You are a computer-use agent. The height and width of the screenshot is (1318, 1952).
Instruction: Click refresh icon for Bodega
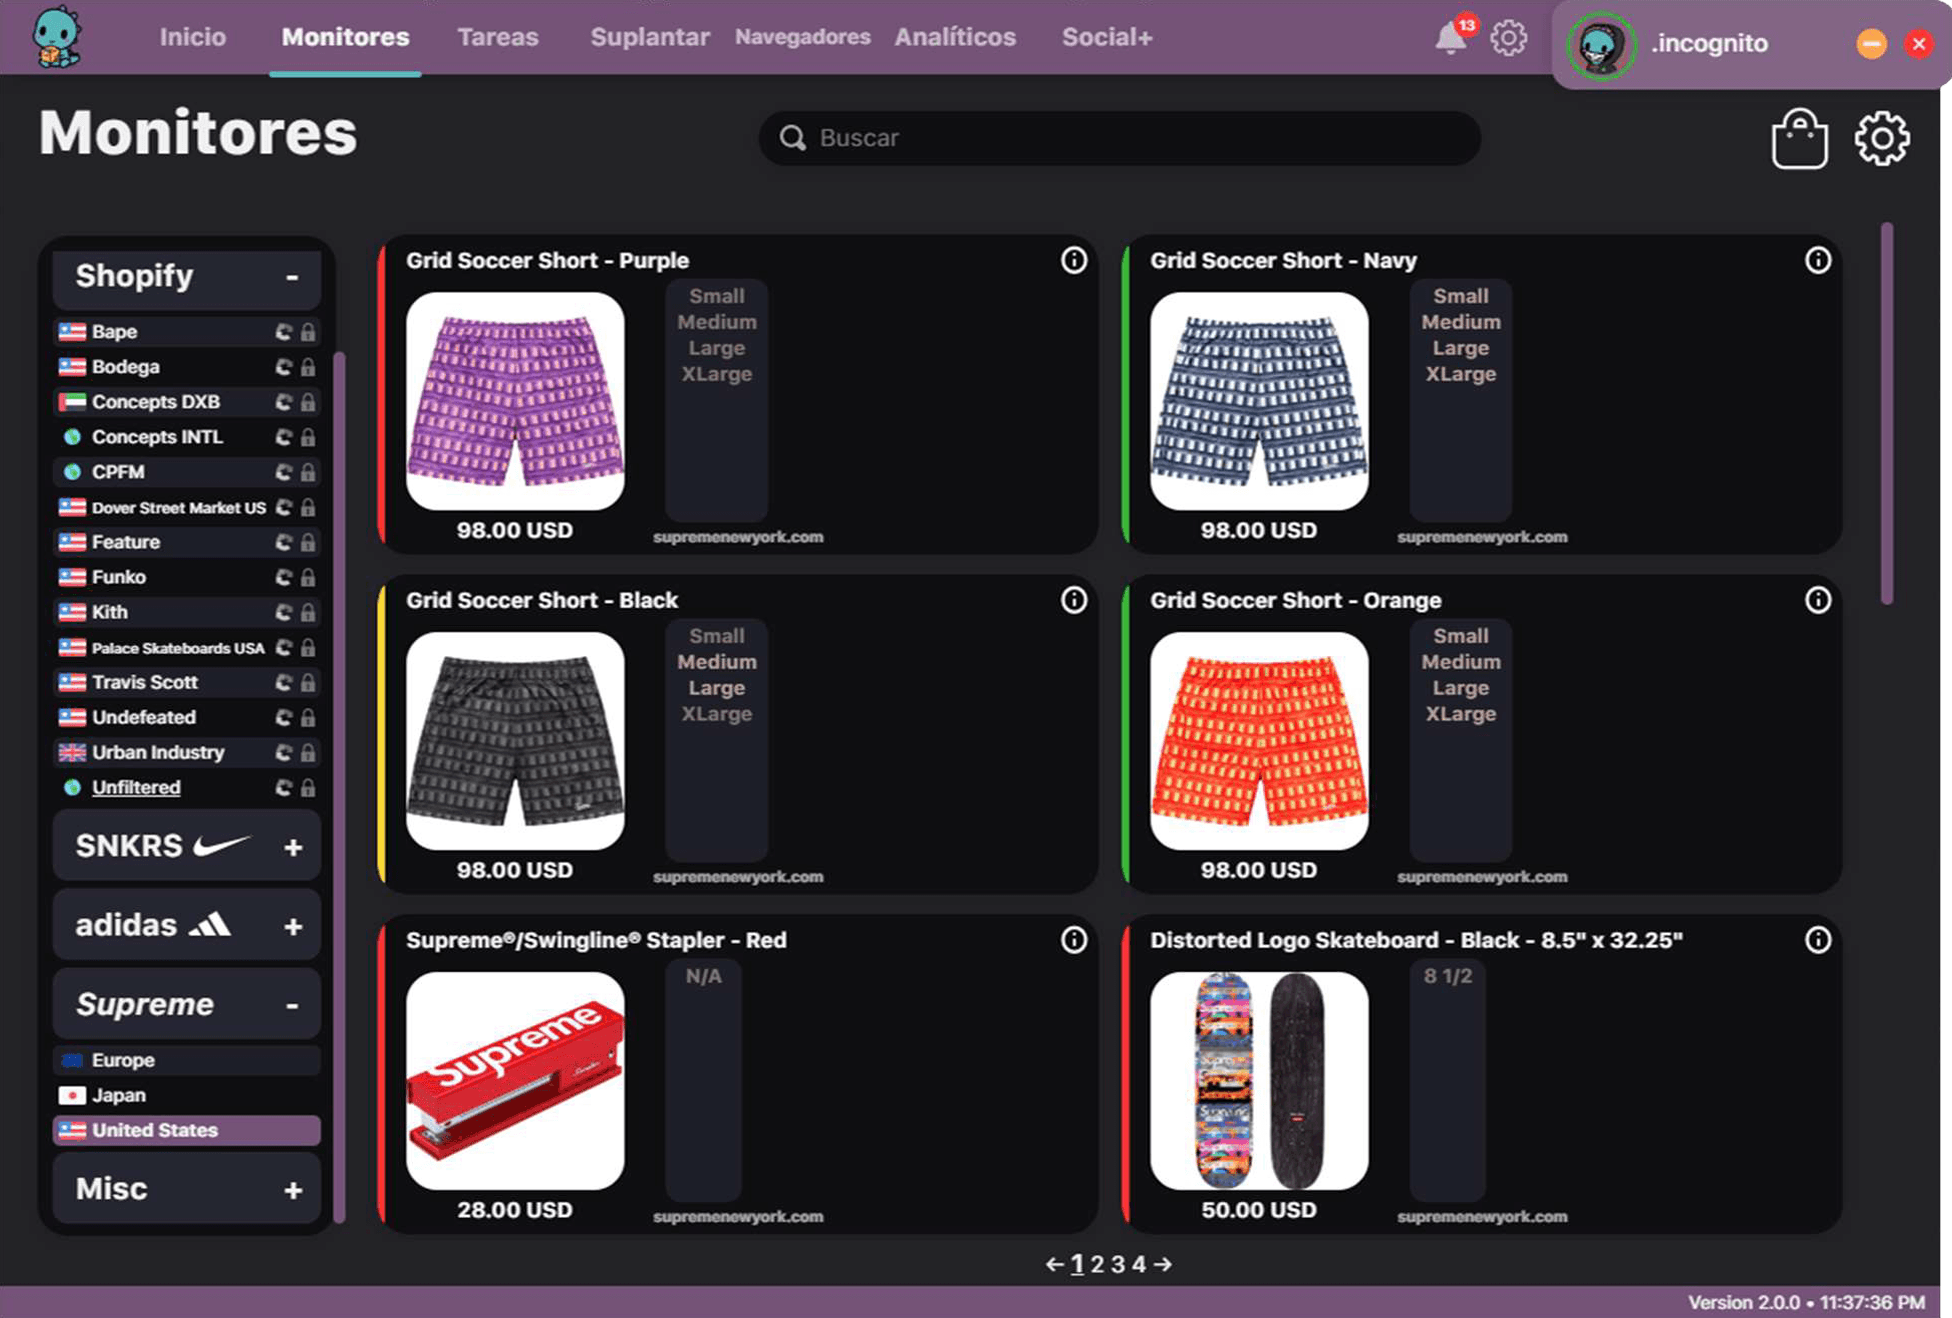284,367
